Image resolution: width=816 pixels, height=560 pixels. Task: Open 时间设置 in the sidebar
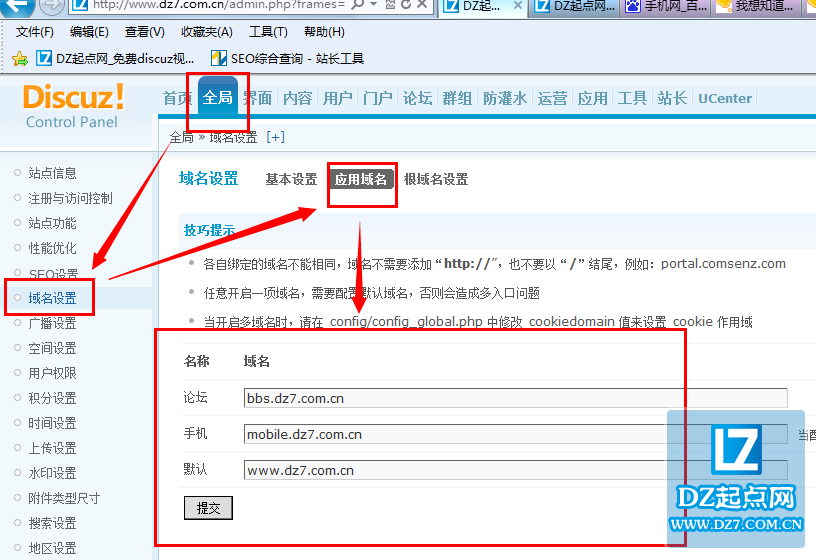point(52,423)
